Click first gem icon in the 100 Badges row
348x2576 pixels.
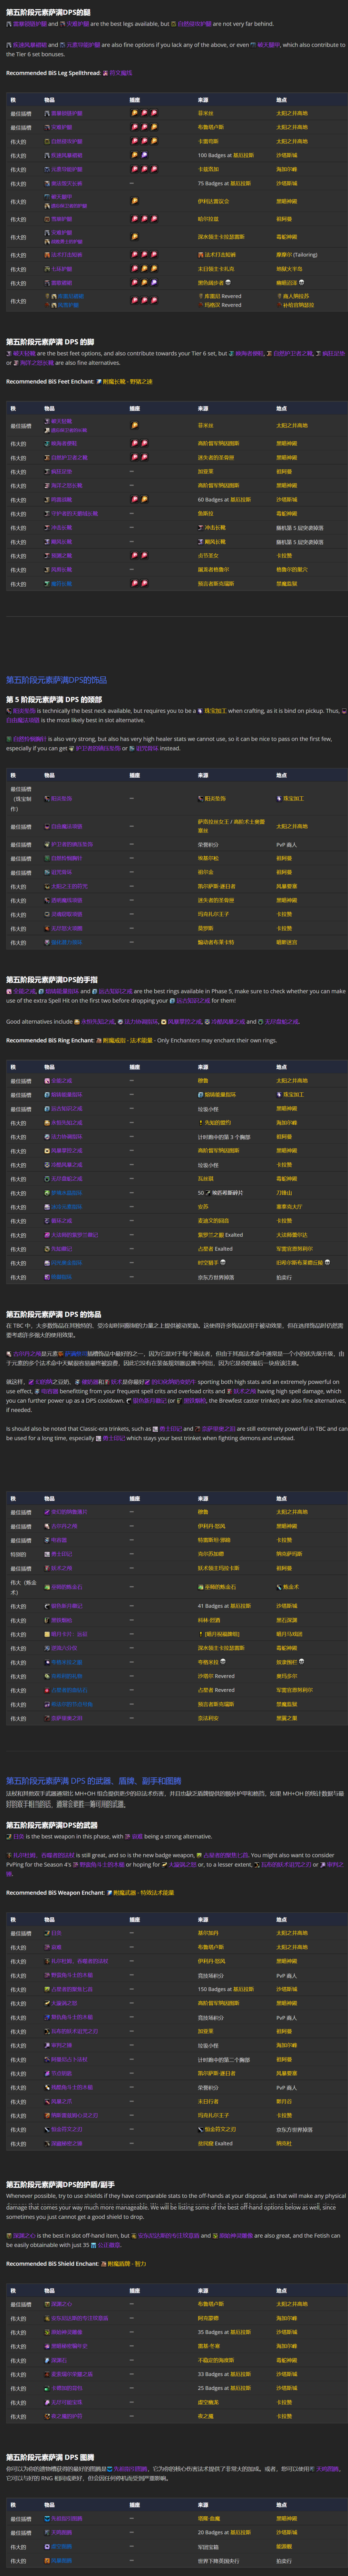point(135,155)
